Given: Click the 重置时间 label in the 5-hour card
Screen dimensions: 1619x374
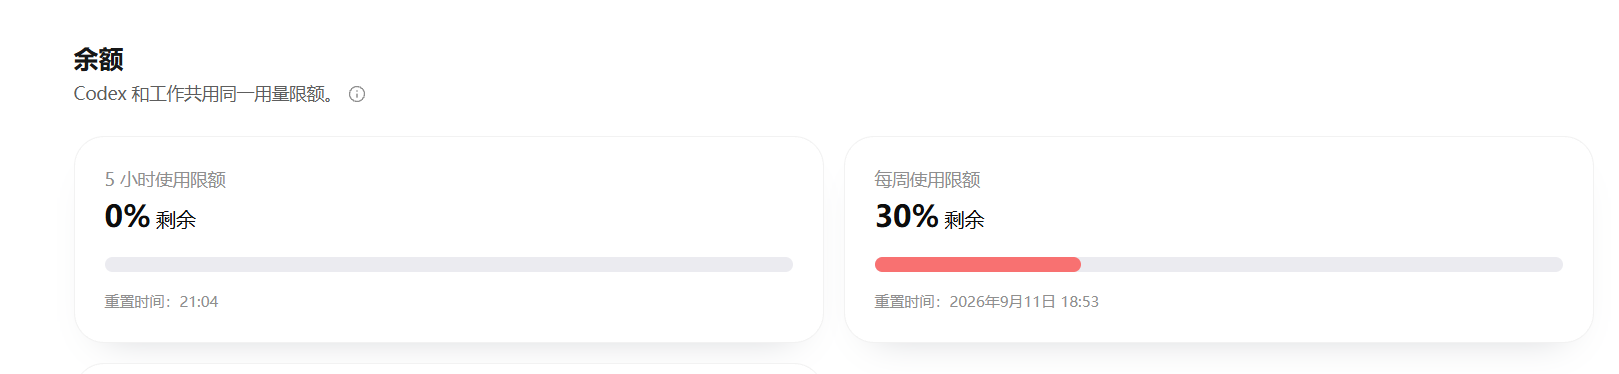Looking at the screenshot, I should coord(136,302).
